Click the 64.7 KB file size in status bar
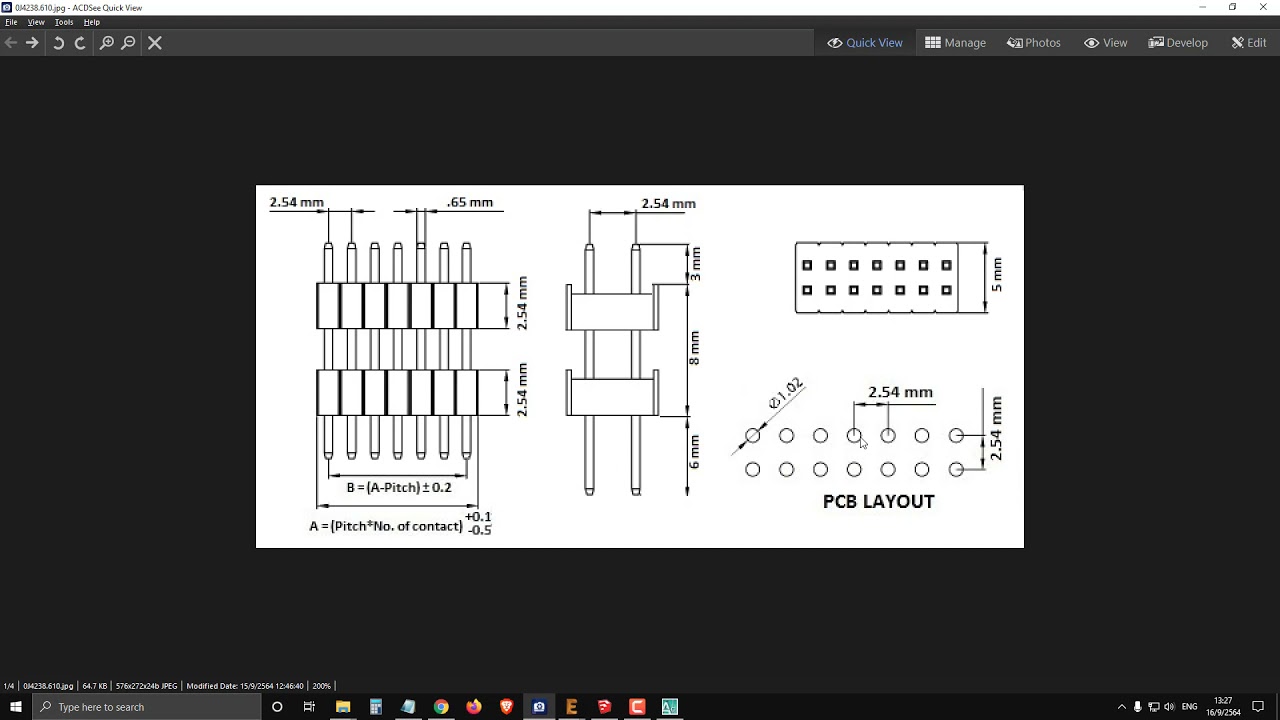This screenshot has height=720, width=1280. coord(95,686)
